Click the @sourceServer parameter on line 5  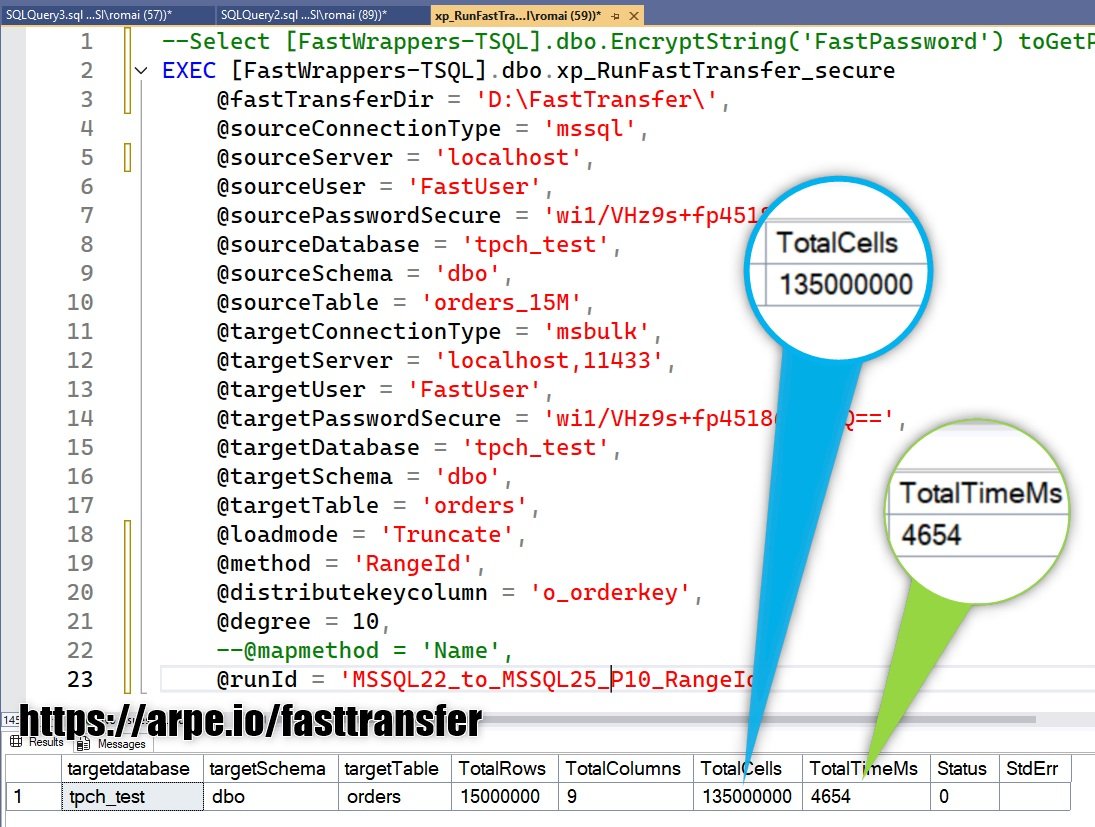coord(304,157)
